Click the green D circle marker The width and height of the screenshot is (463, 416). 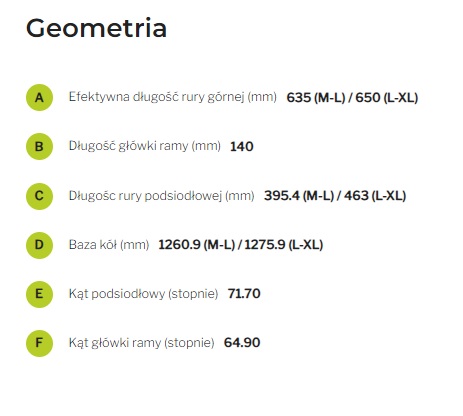39,245
